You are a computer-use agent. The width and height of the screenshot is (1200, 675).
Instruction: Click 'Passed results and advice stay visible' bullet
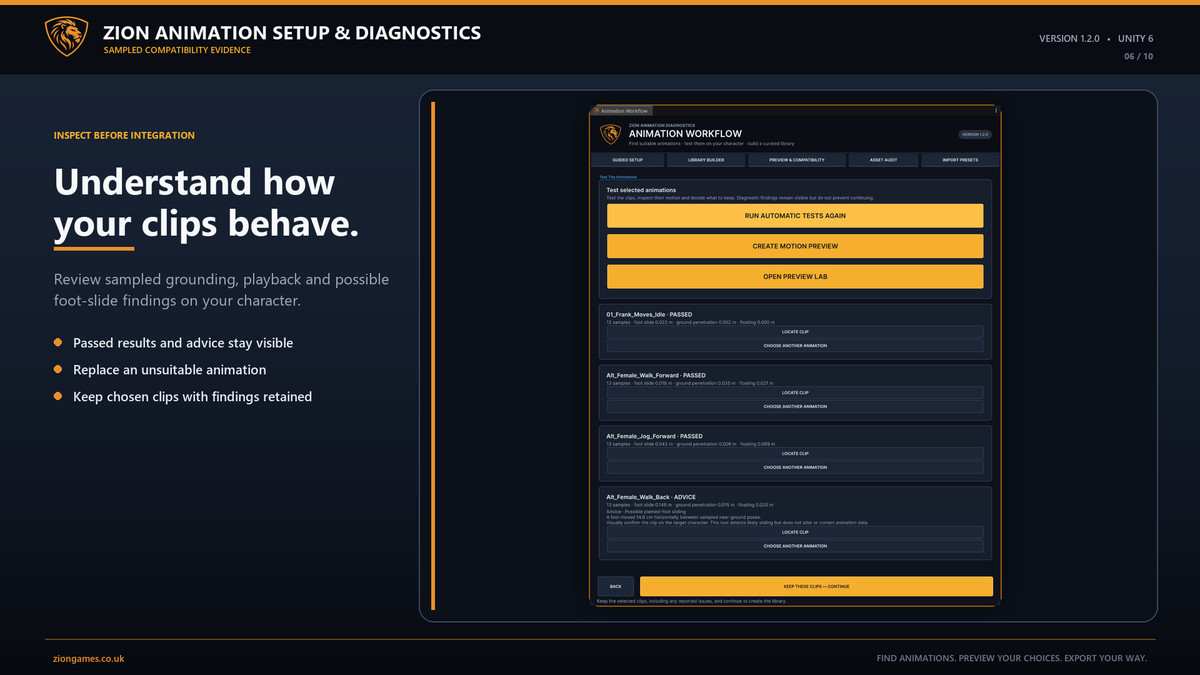(x=183, y=343)
